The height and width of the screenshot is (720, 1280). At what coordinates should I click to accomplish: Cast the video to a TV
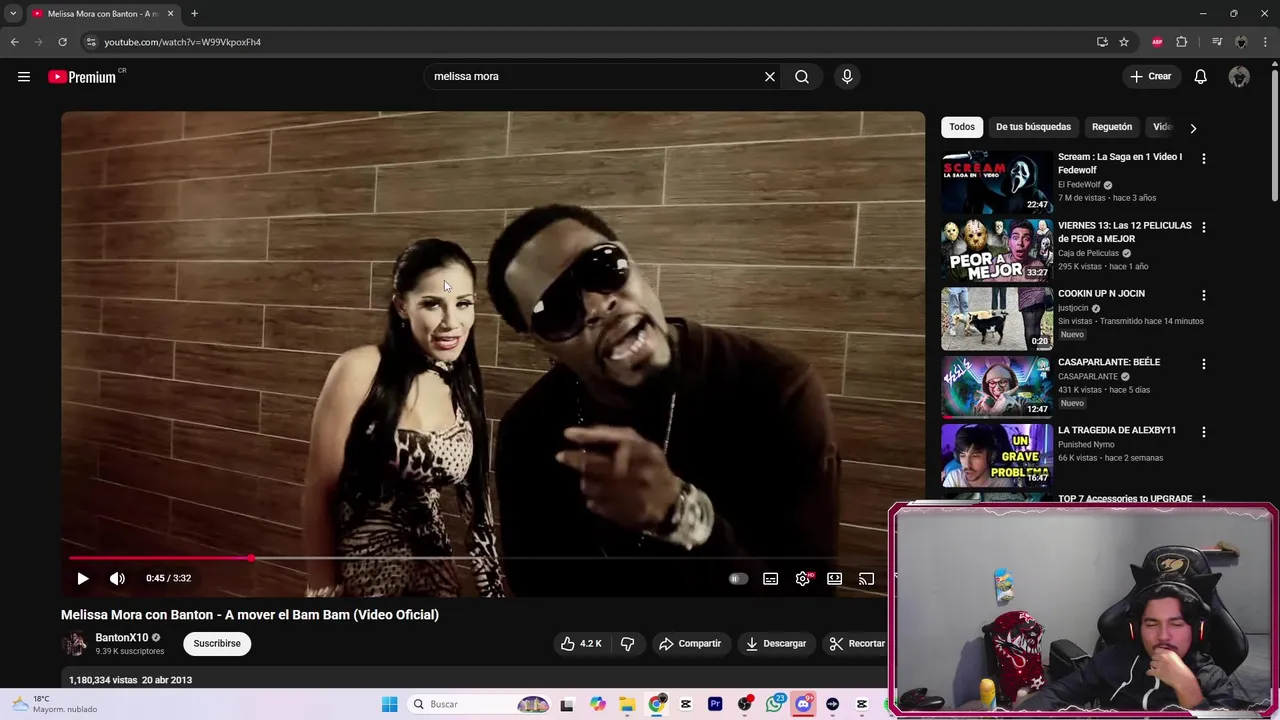click(x=867, y=578)
